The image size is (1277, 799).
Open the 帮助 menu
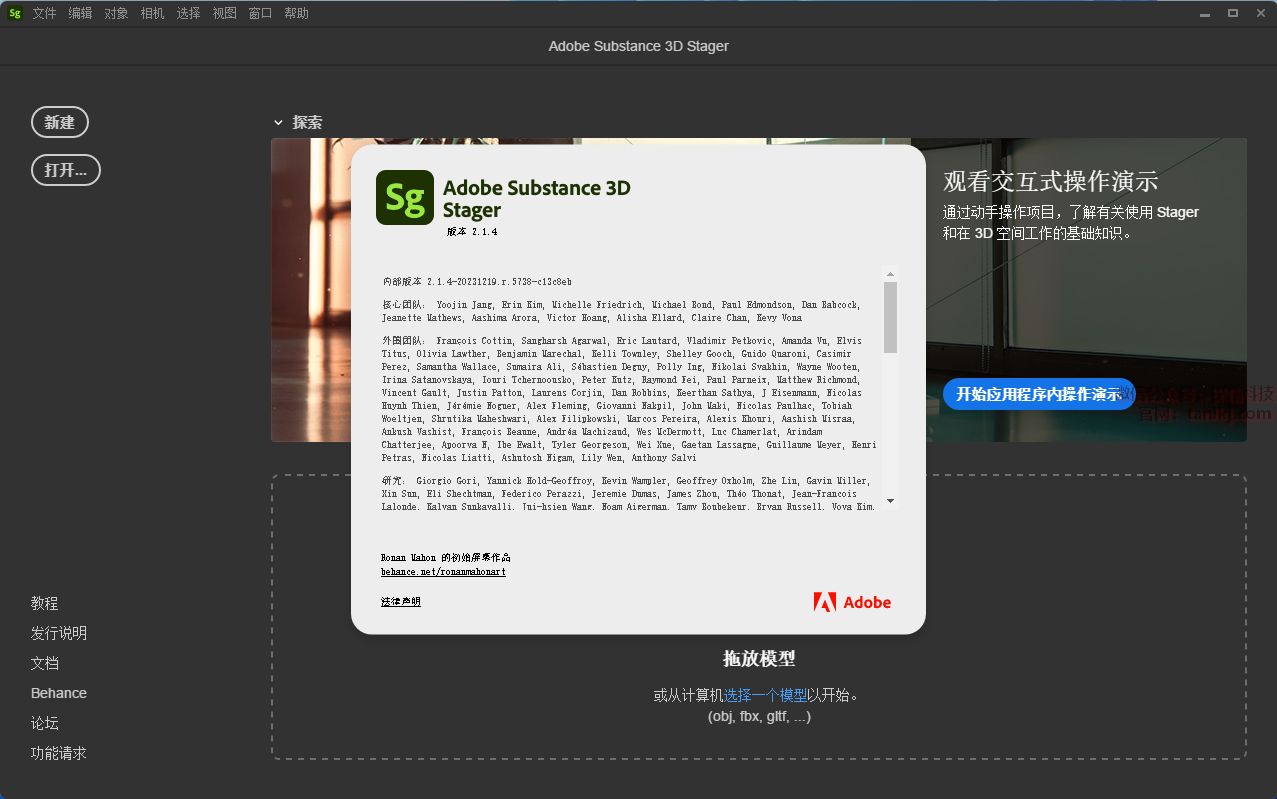point(296,13)
